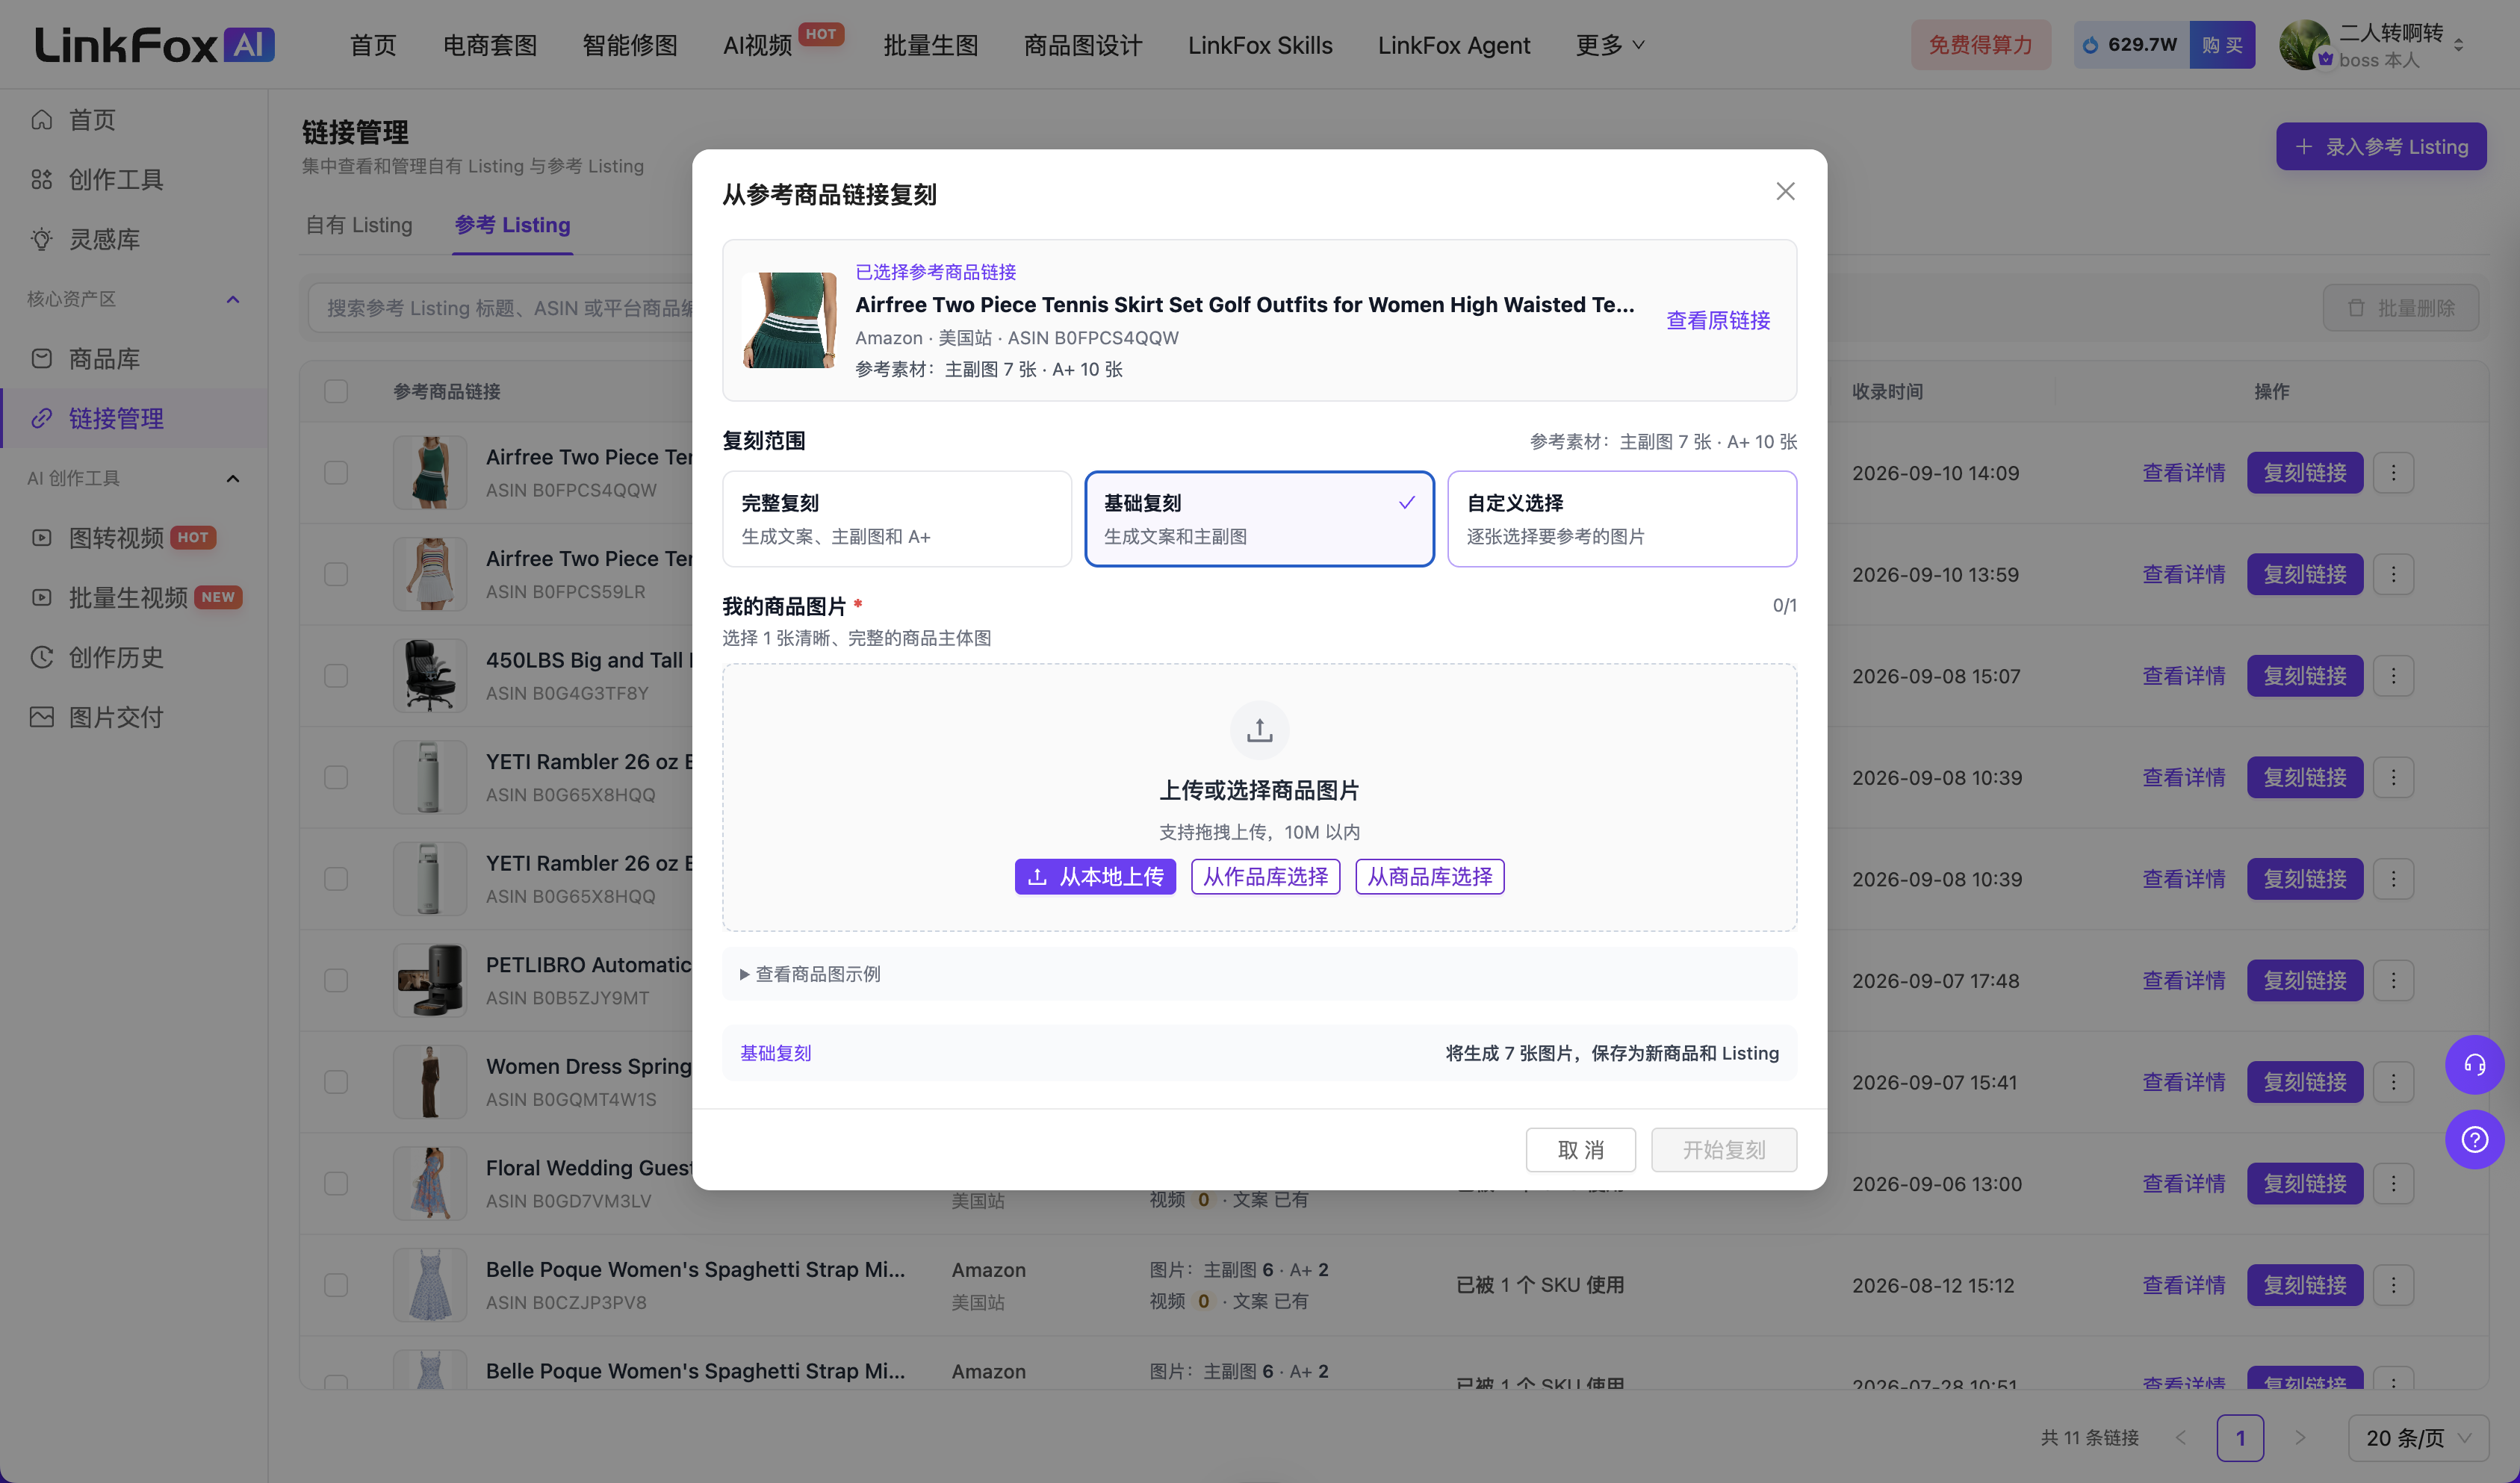Select 链接管理 link icon in sidebar
The width and height of the screenshot is (2520, 1483).
[41, 418]
